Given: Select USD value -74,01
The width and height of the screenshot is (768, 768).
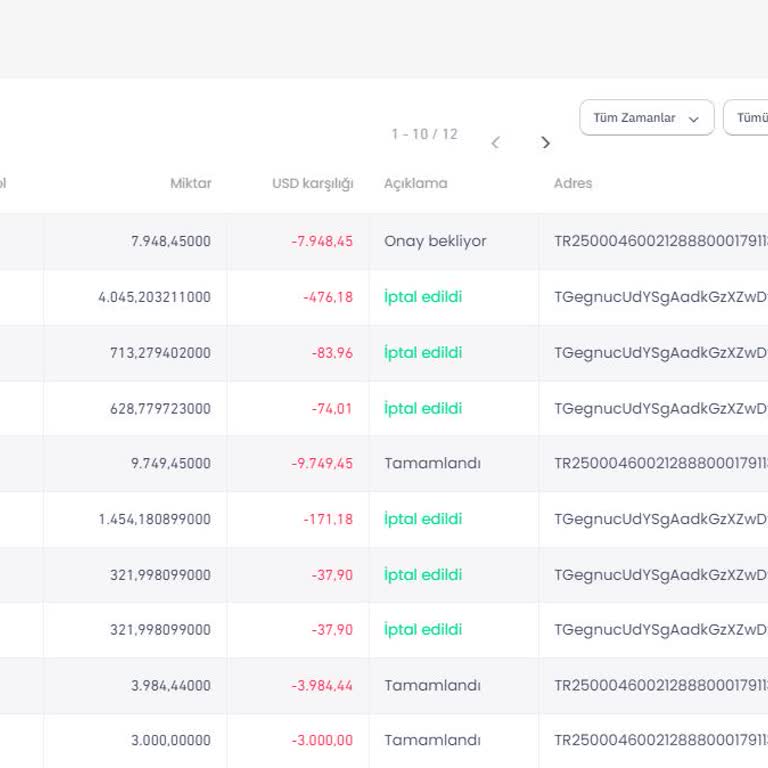Looking at the screenshot, I should [333, 408].
